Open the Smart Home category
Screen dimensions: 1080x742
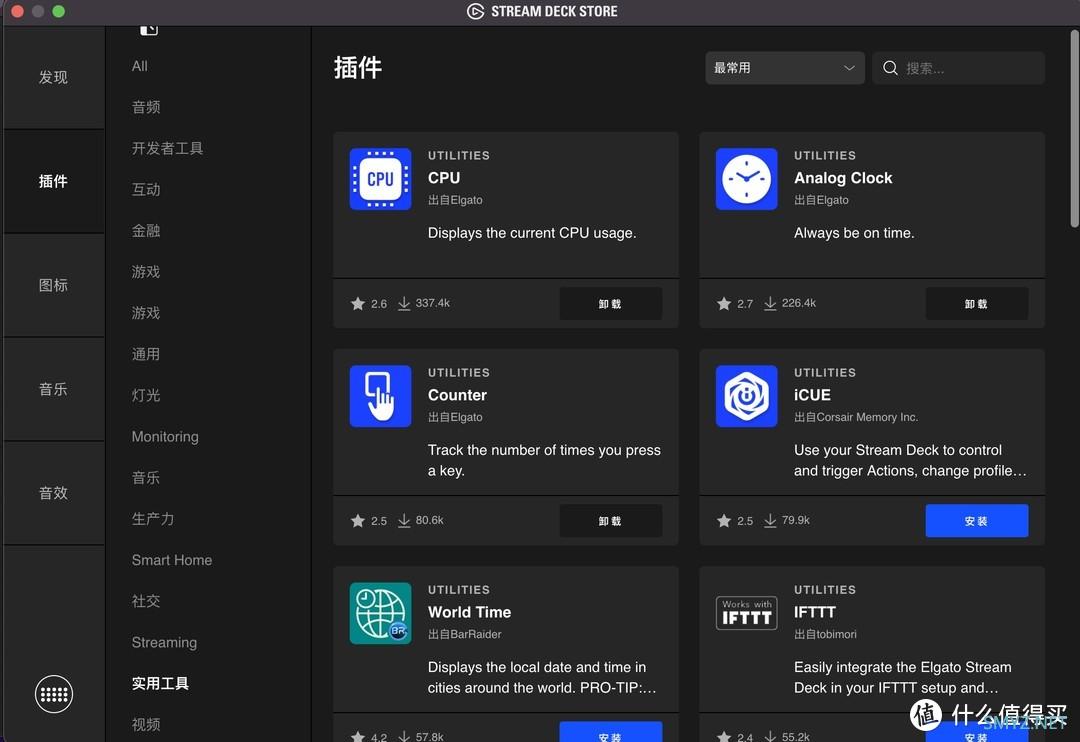point(172,560)
